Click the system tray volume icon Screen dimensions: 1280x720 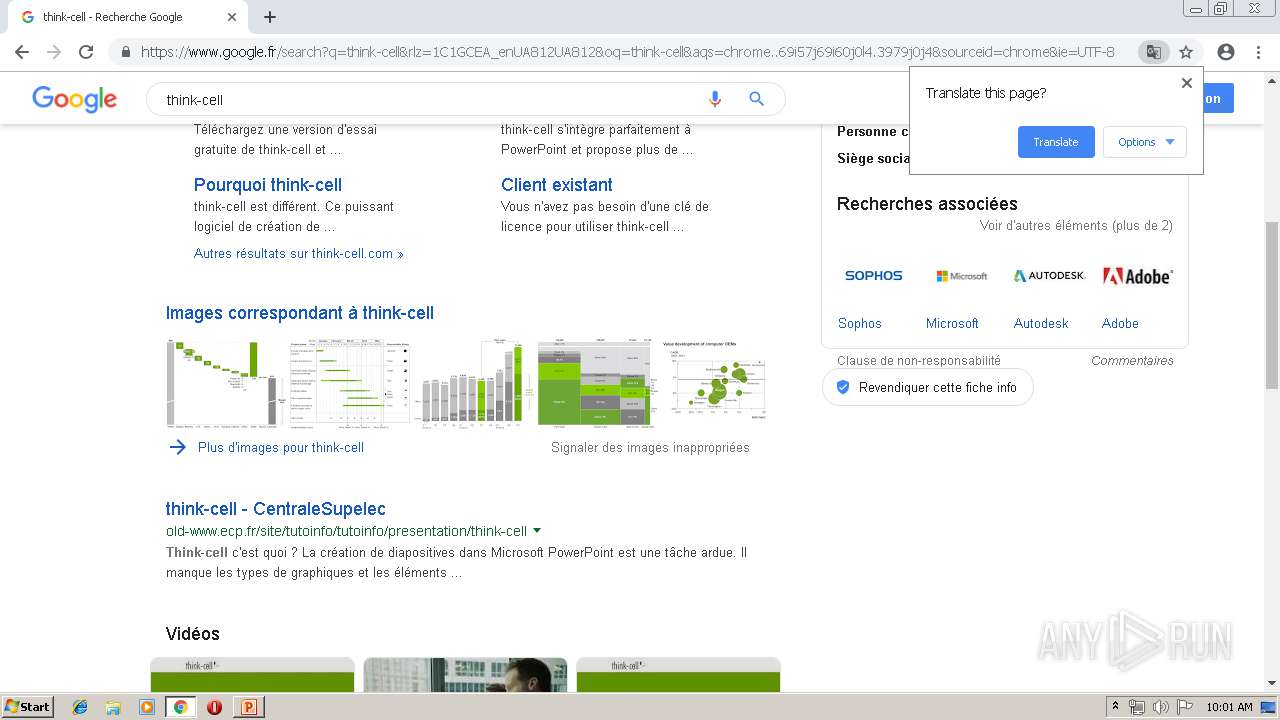(x=1161, y=707)
